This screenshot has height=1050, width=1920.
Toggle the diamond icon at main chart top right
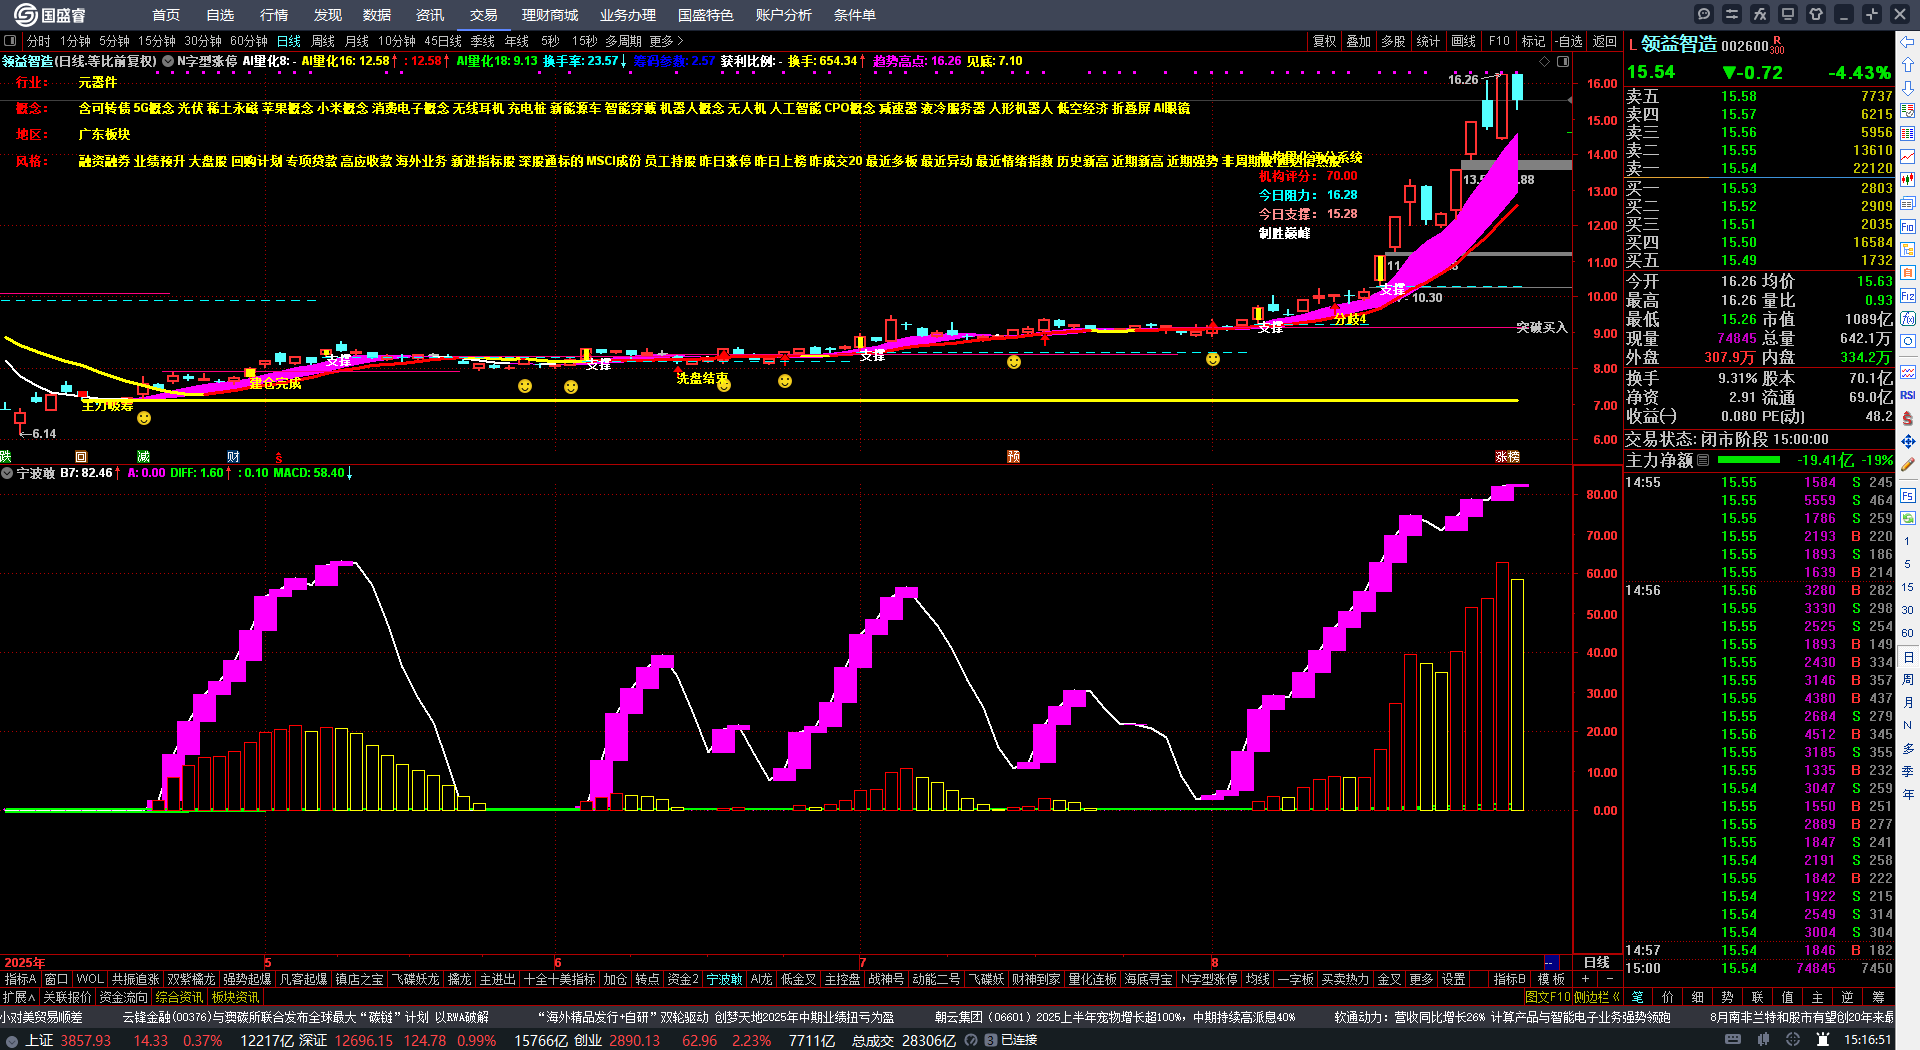point(1544,62)
